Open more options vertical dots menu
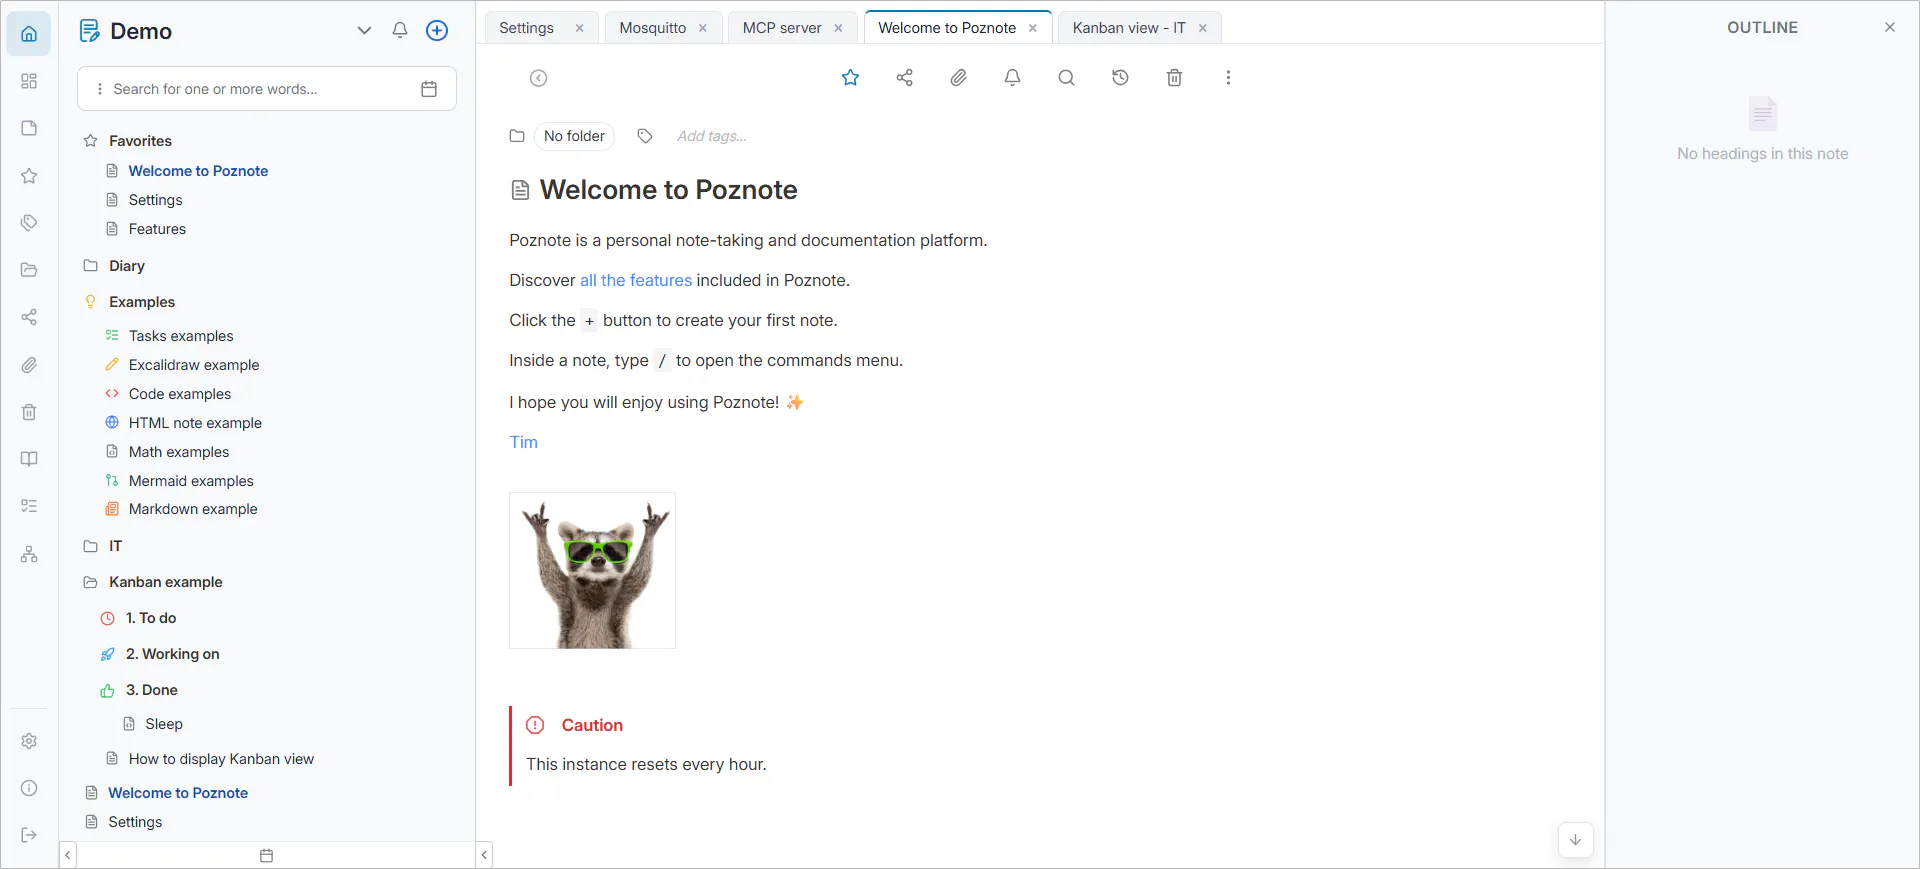This screenshot has height=869, width=1920. [x=1228, y=77]
